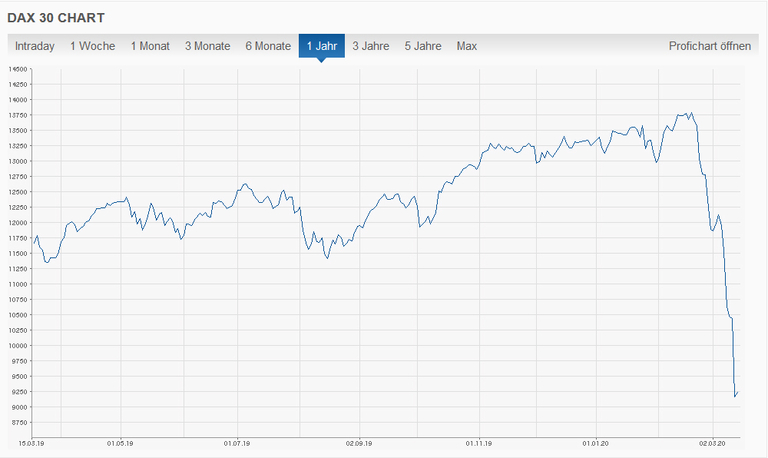This screenshot has width=768, height=458.
Task: Show the 1 Monat chart view
Action: coord(151,46)
